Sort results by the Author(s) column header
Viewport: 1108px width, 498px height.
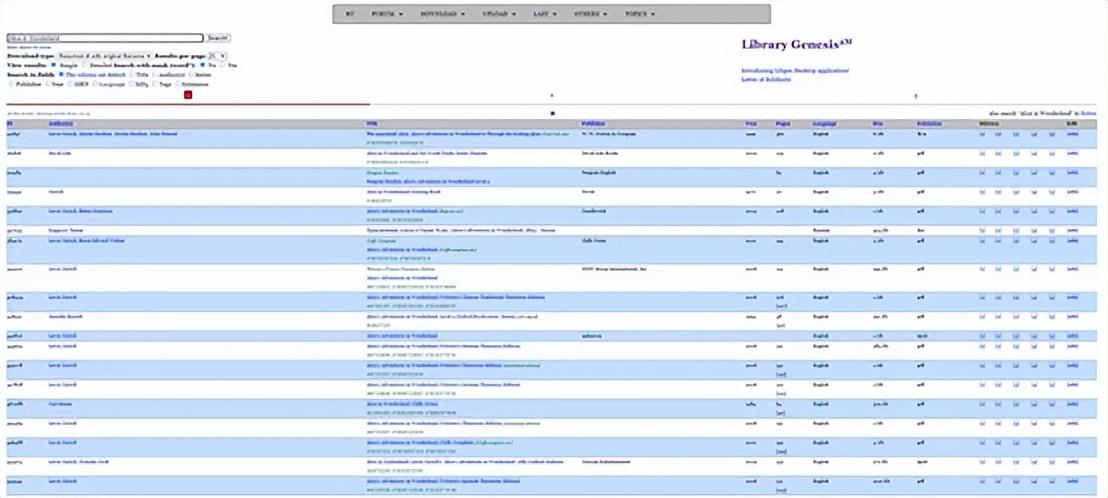tap(61, 124)
